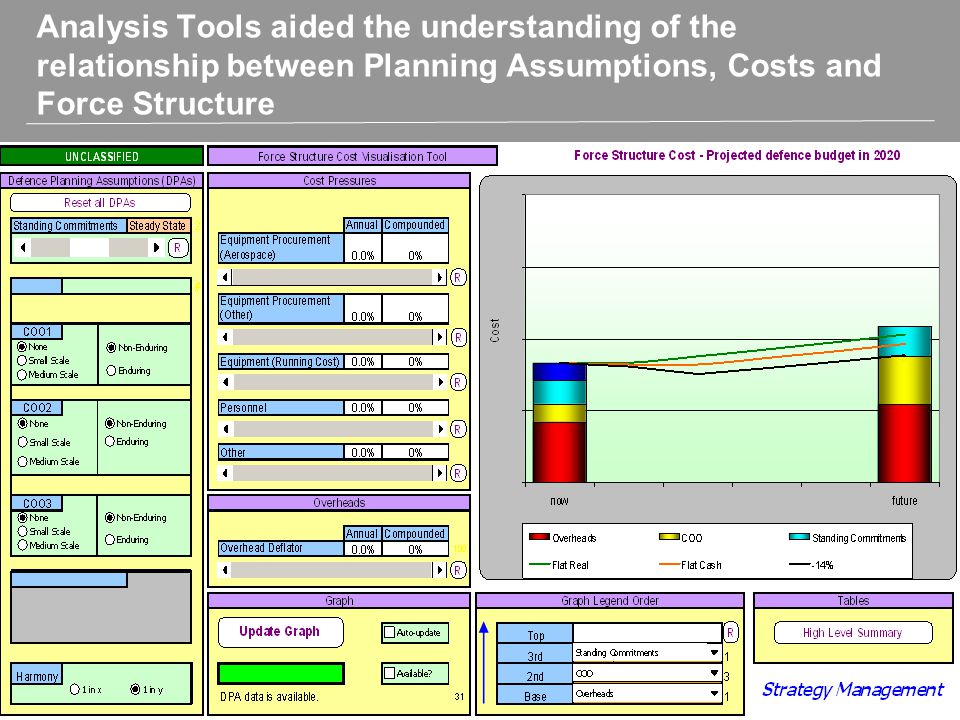Select Harmony 1 in x option
This screenshot has width=960, height=720.
coord(75,689)
